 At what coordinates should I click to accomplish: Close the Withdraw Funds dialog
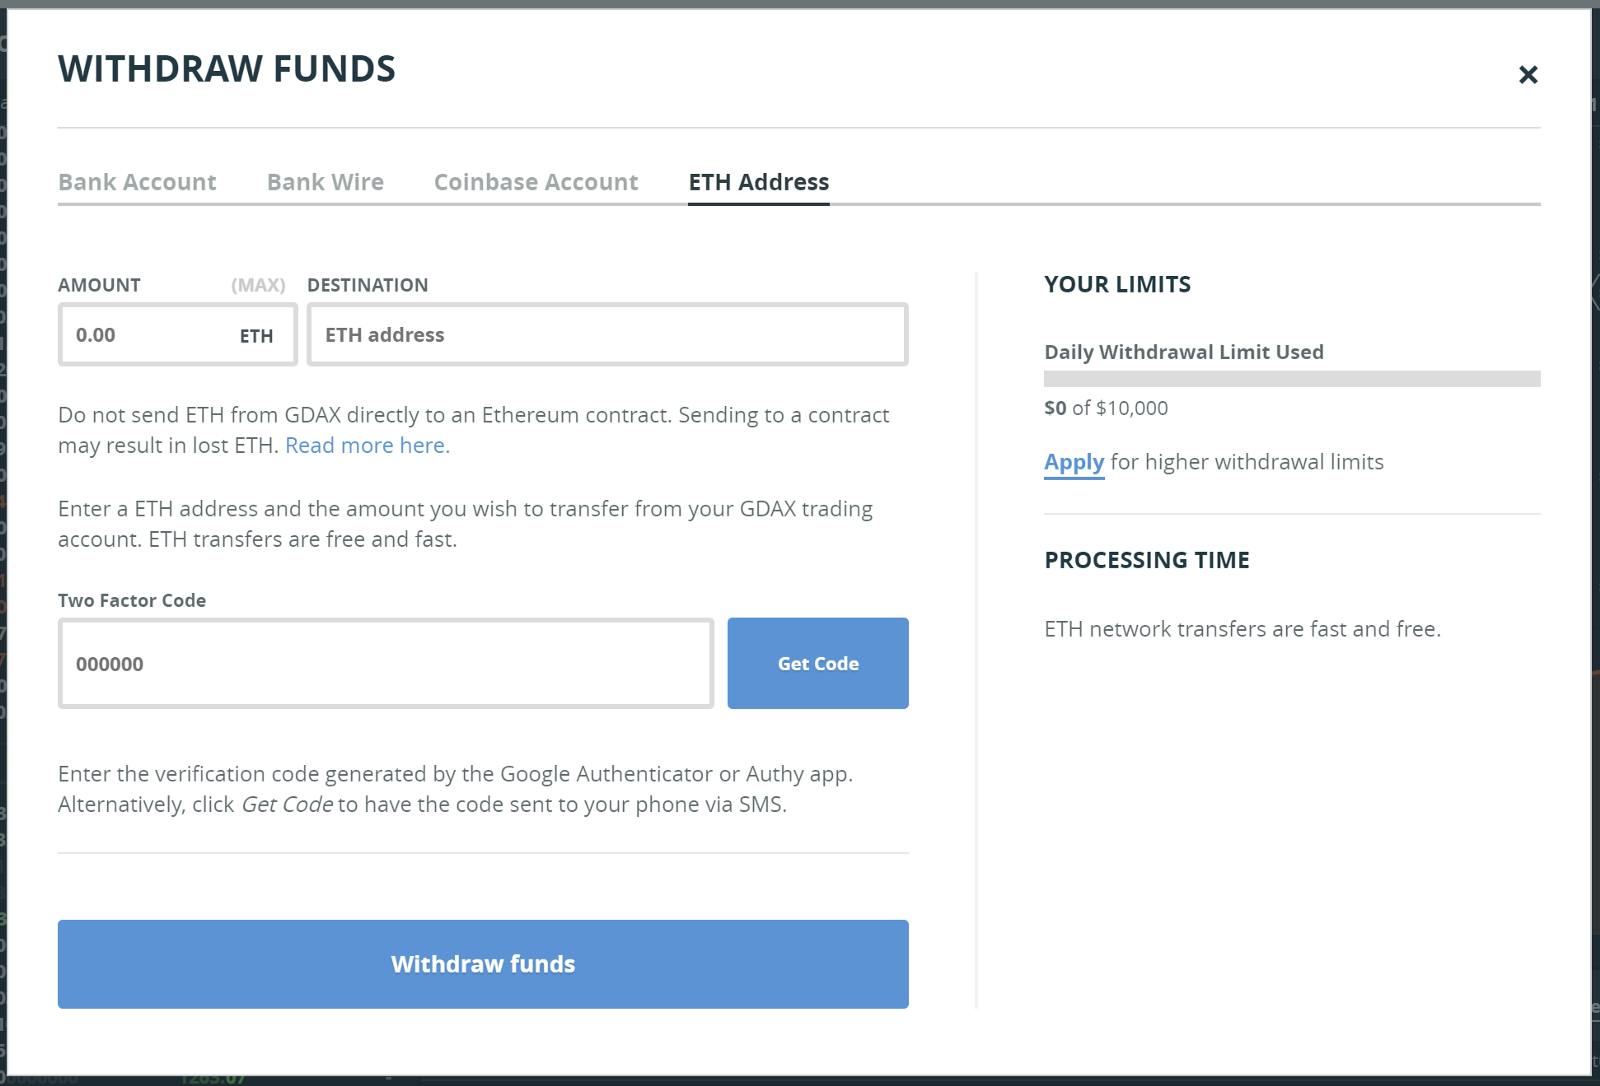pos(1528,73)
